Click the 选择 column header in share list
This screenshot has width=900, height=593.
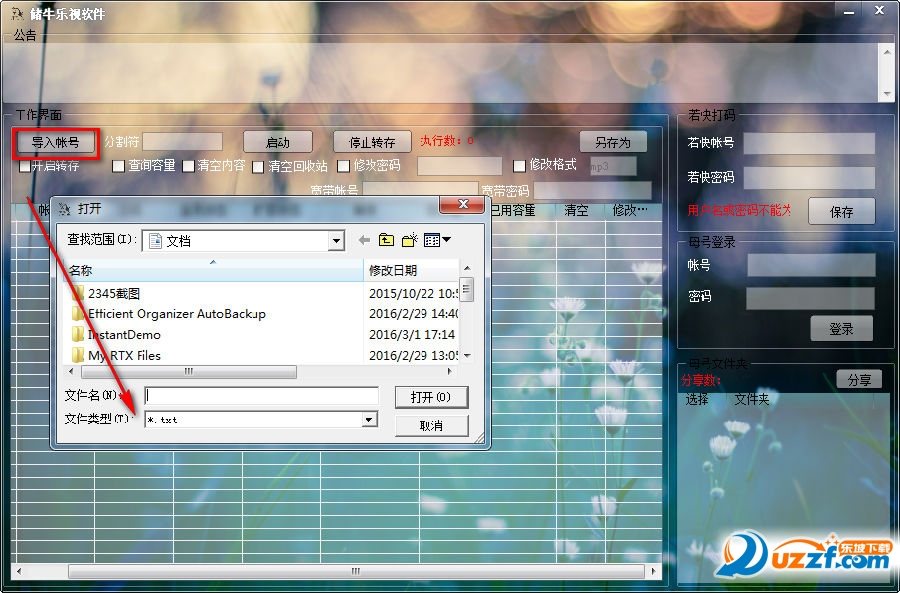coord(697,399)
